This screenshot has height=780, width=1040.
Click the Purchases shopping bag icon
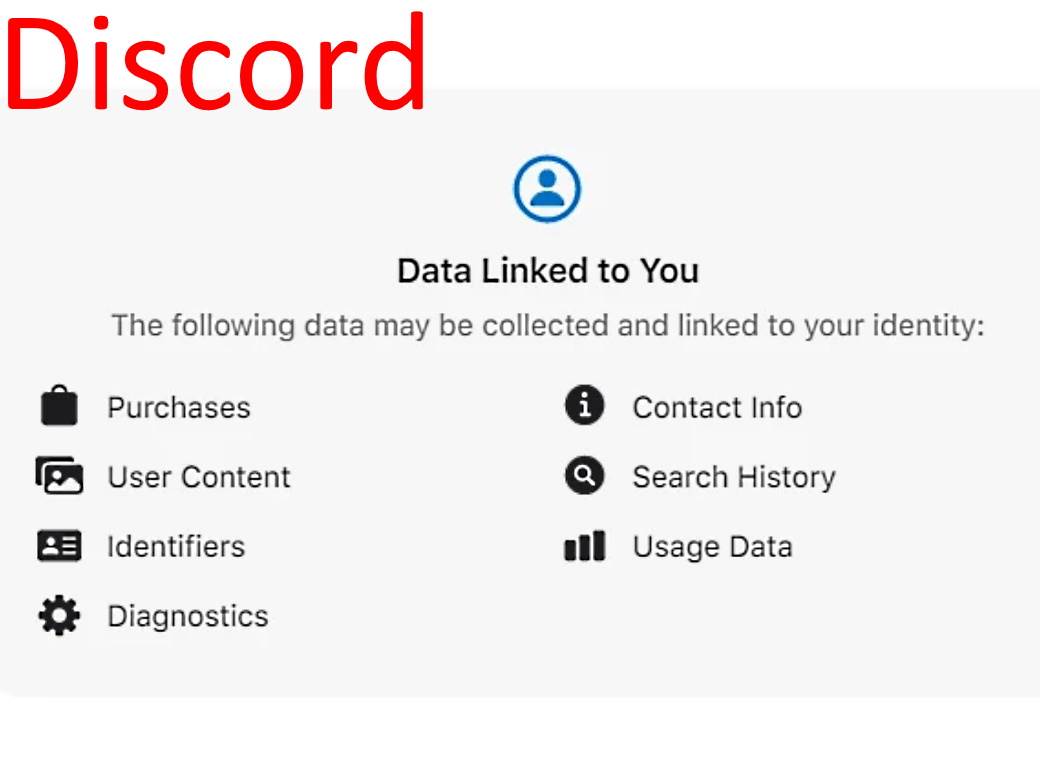(x=59, y=407)
